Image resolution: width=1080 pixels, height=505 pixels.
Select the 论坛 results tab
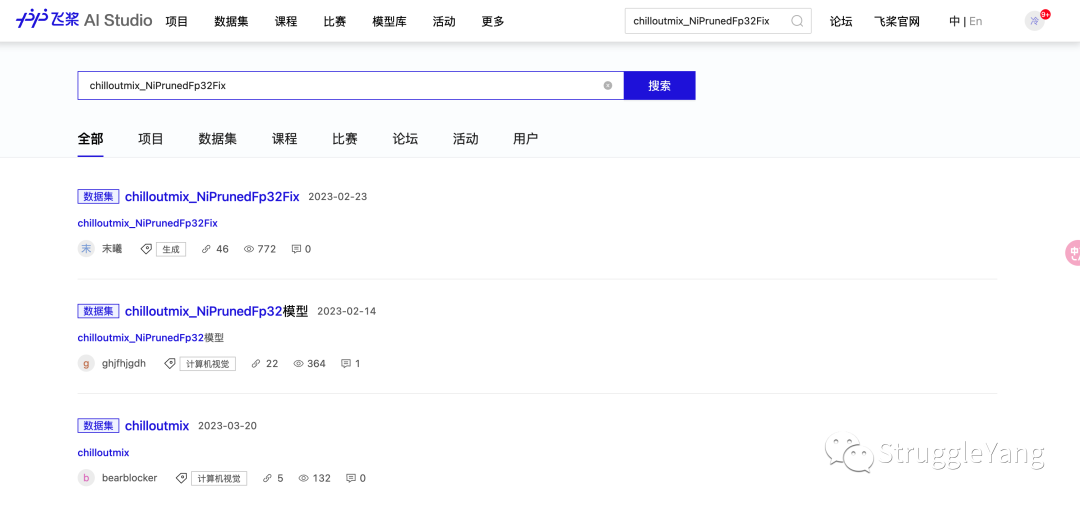[x=405, y=138]
